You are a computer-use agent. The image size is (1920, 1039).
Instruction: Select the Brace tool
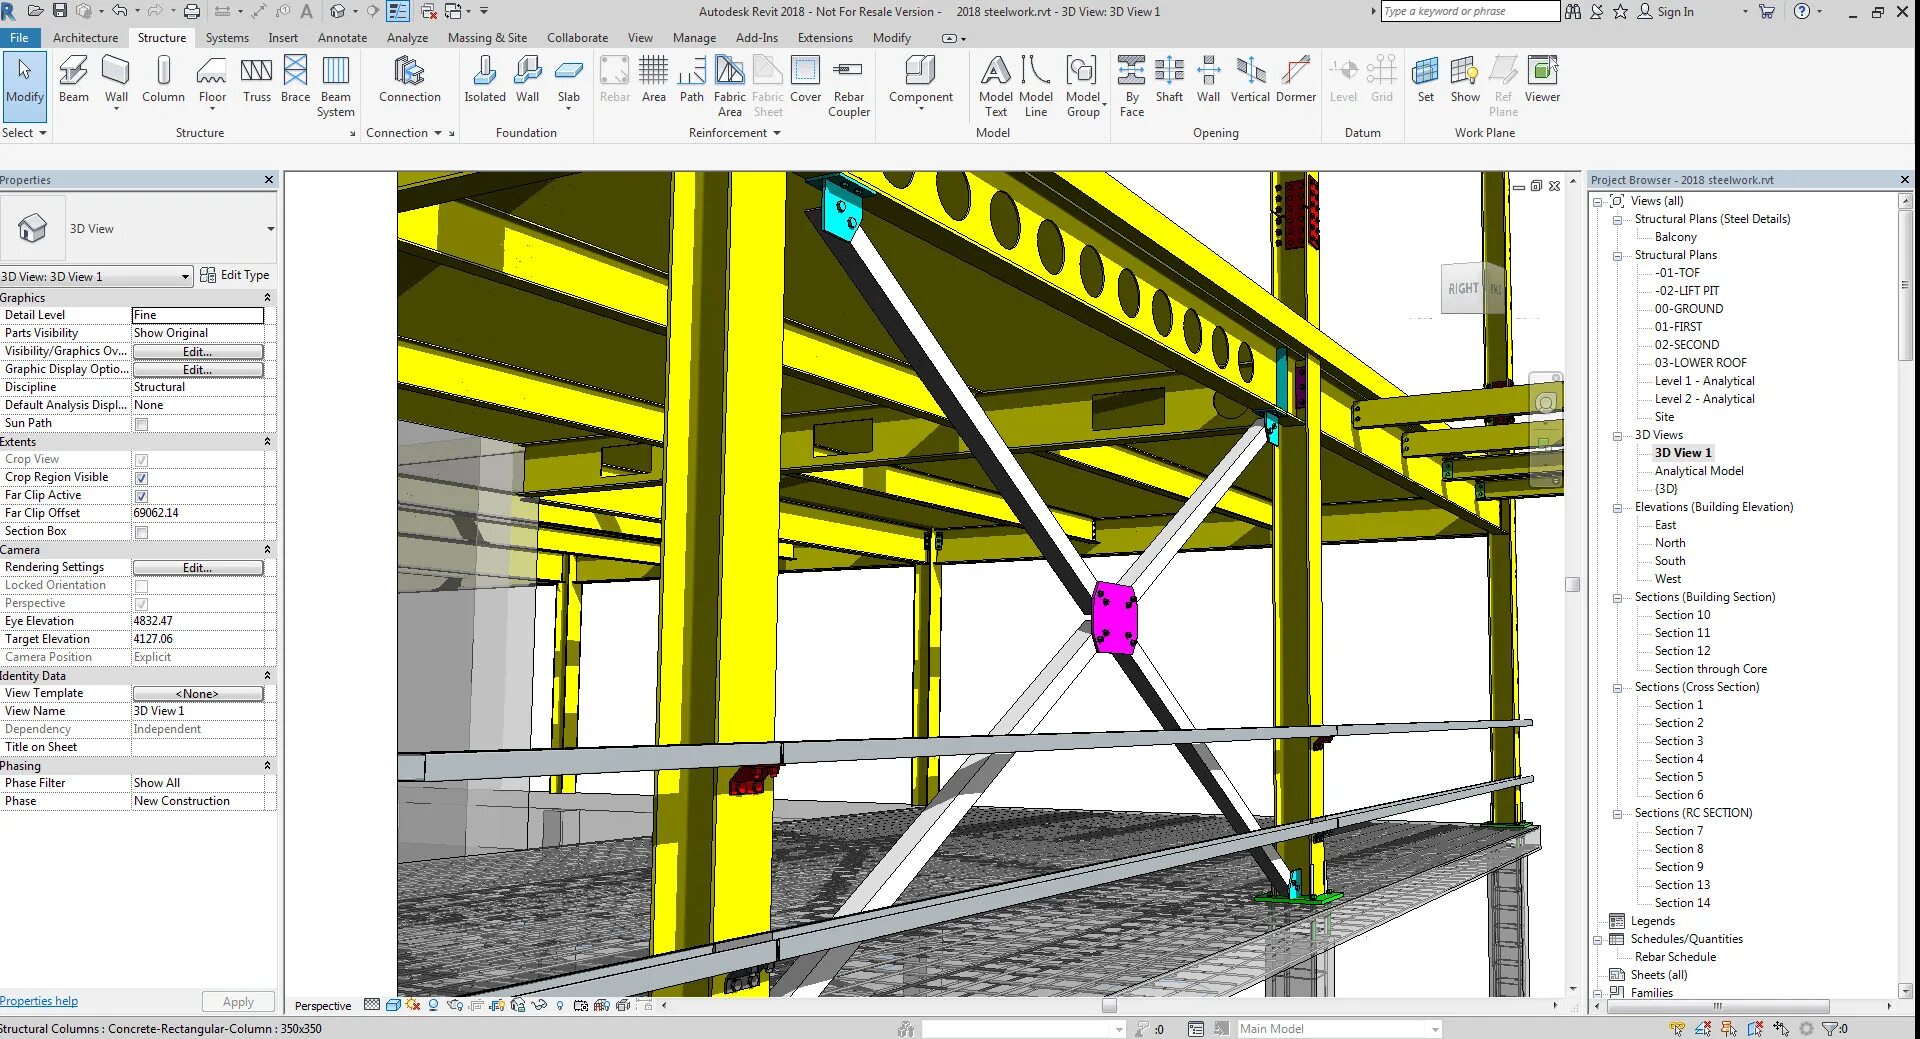[295, 79]
